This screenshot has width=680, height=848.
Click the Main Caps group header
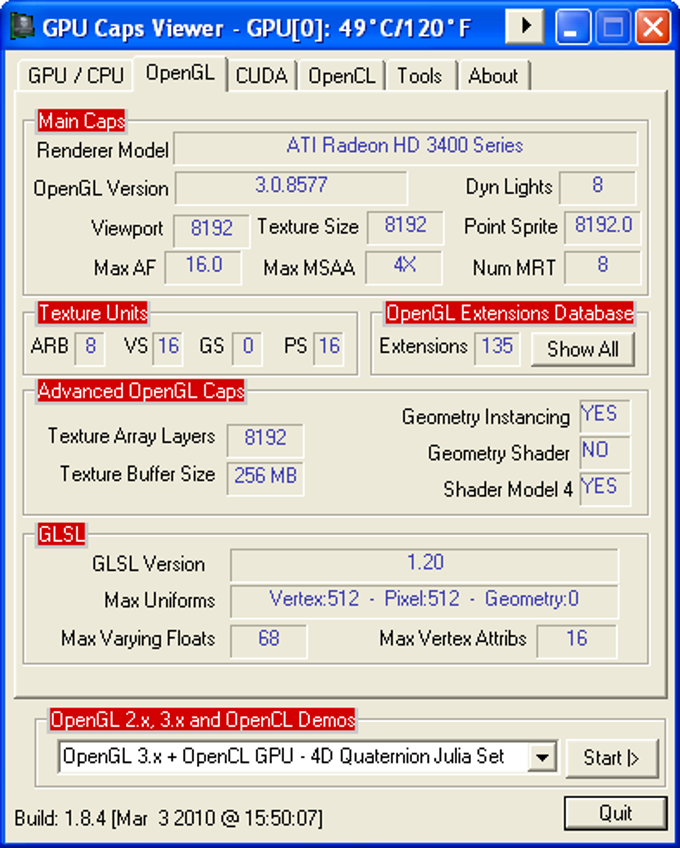click(x=81, y=121)
